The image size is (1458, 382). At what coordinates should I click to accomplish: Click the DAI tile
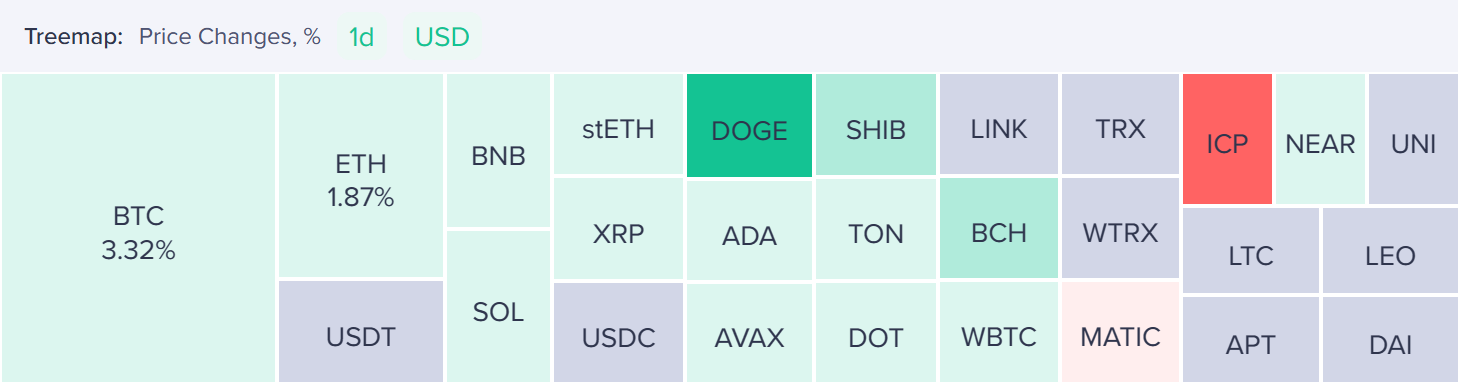(1390, 339)
